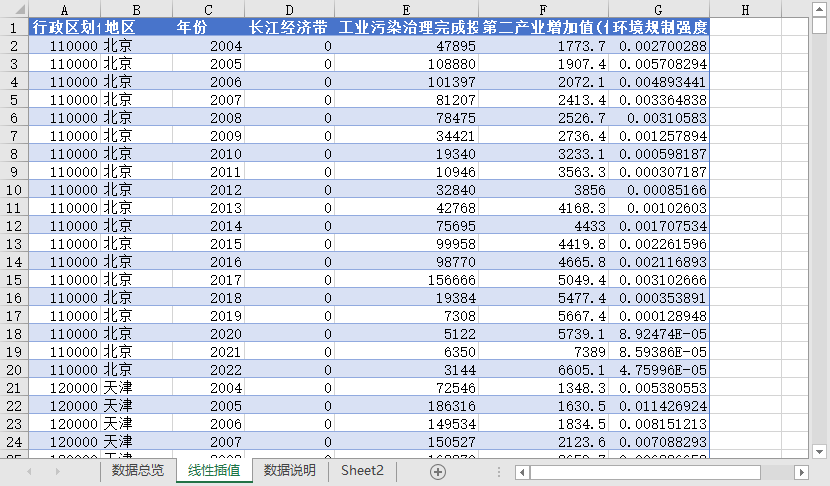Click the vertical scrollbar up arrow

[x=819, y=9]
